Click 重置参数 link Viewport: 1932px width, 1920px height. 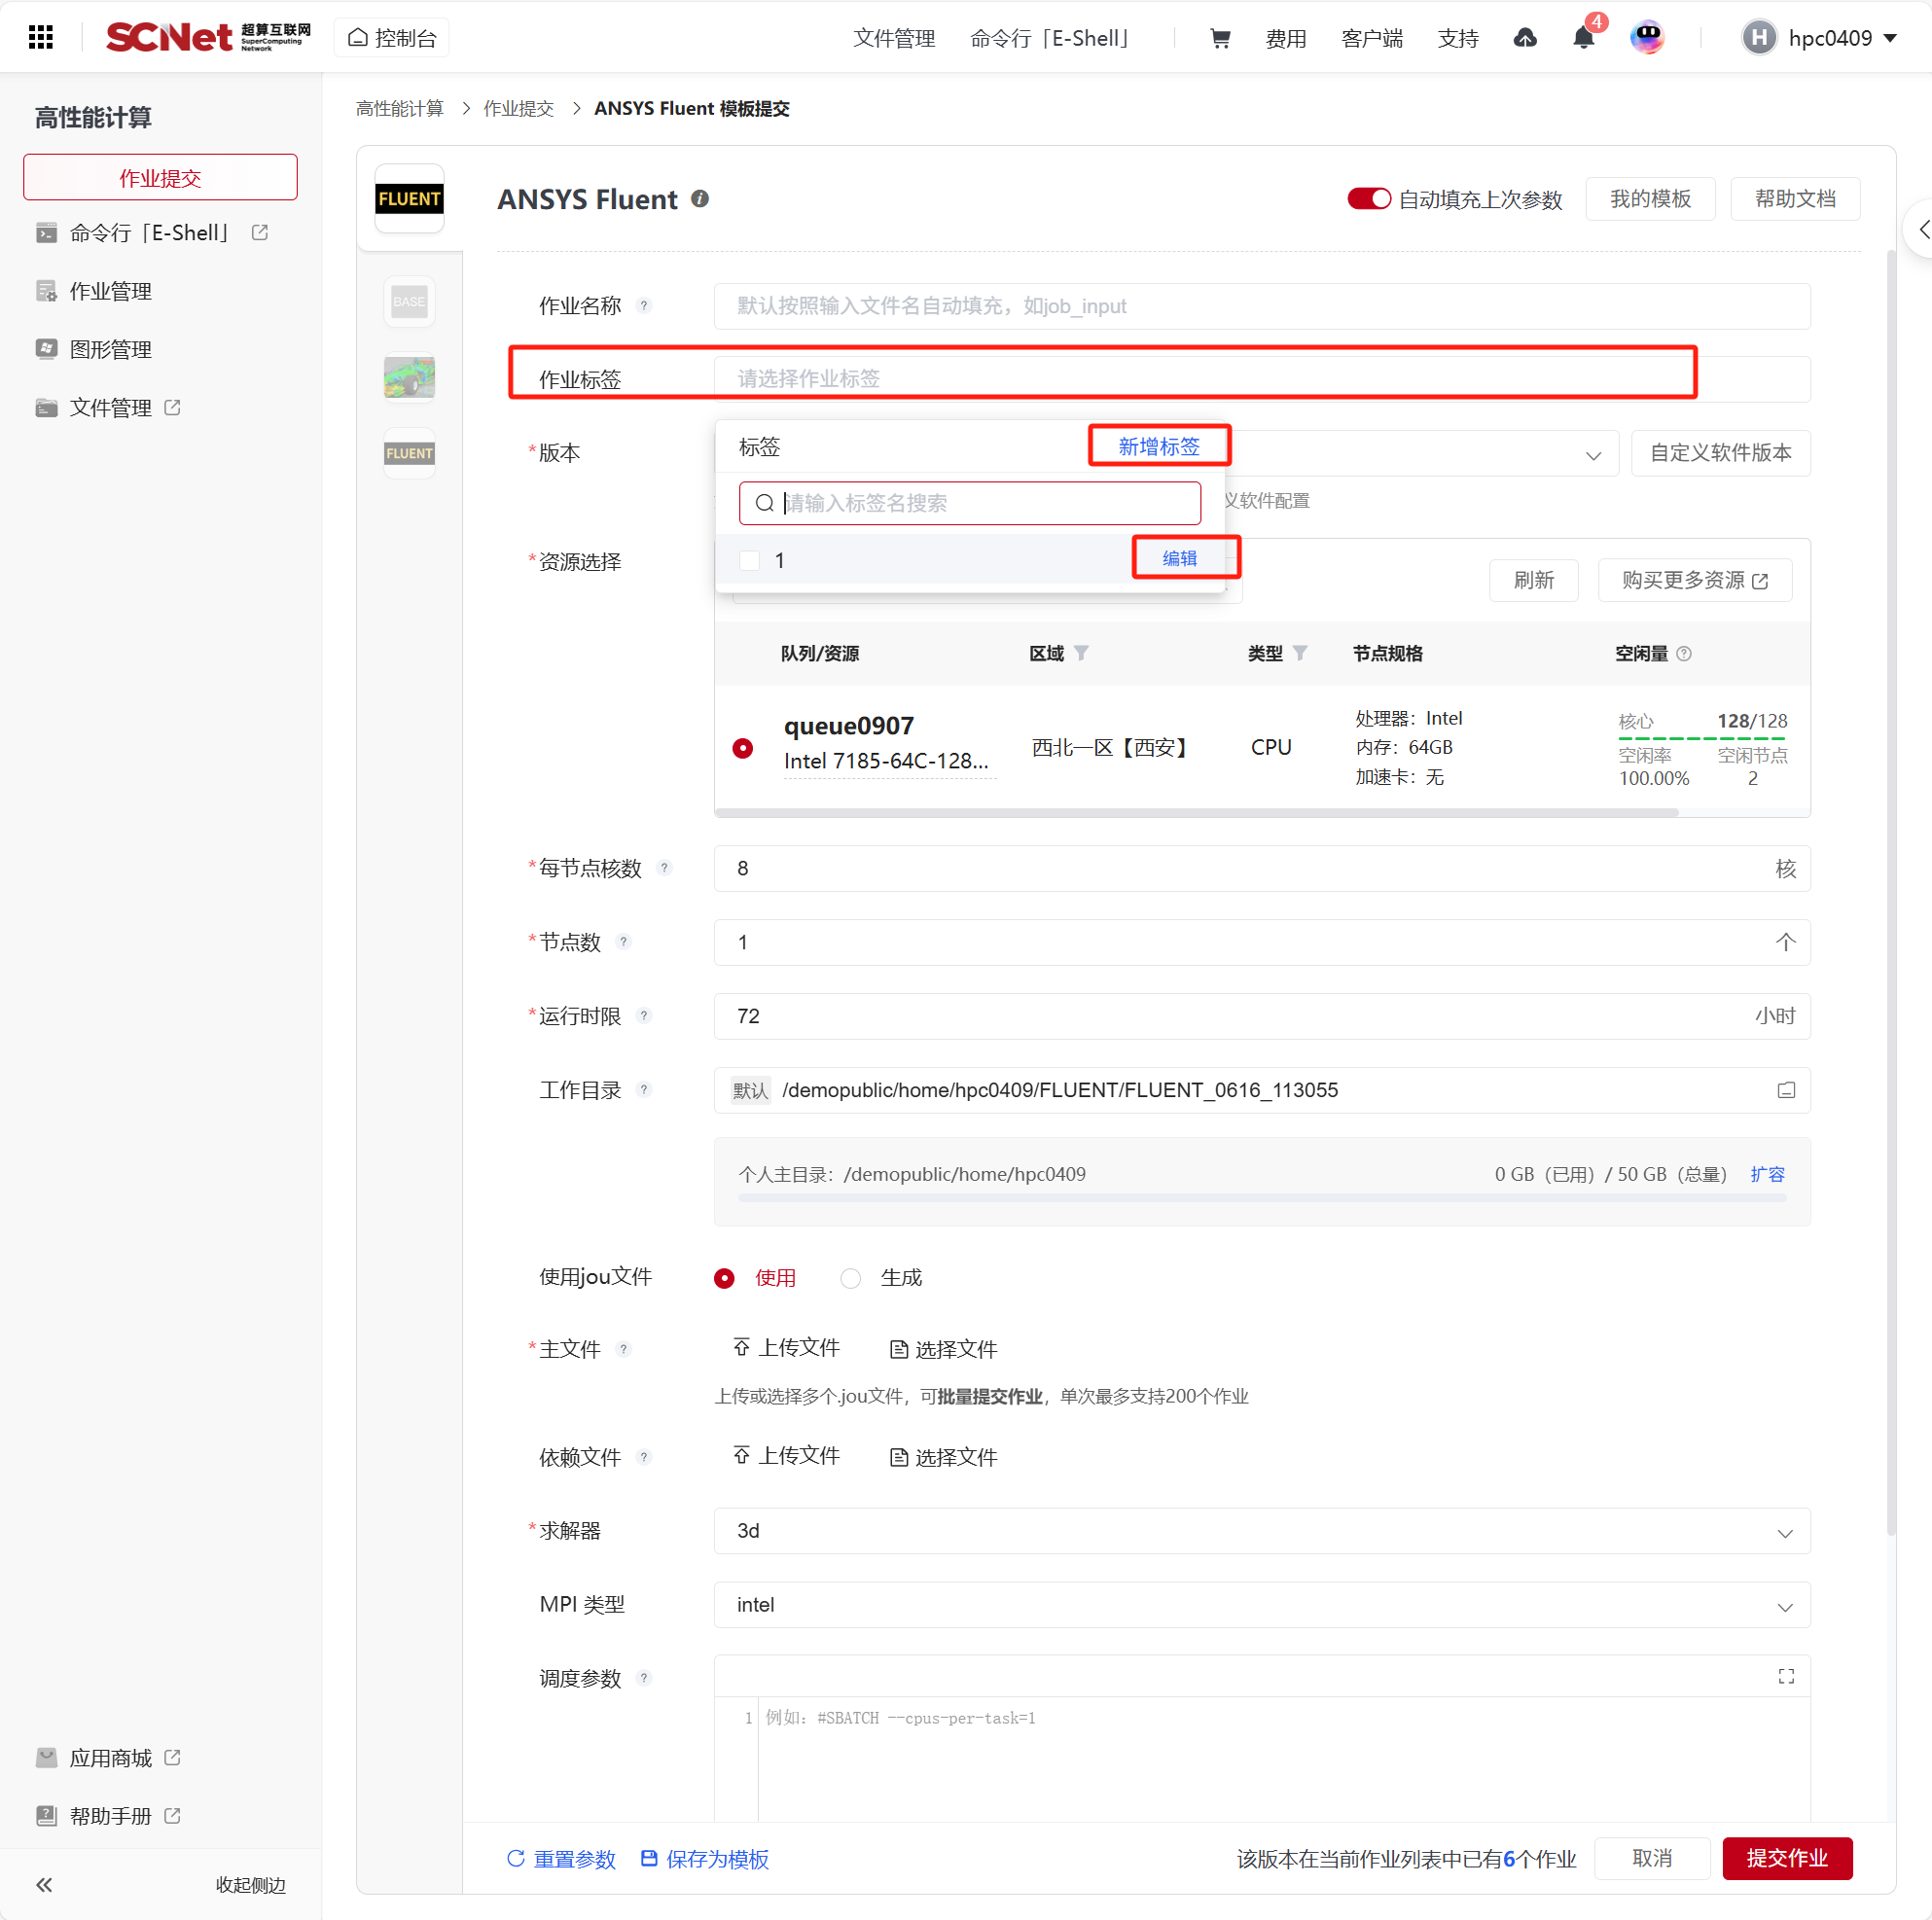[x=561, y=1859]
